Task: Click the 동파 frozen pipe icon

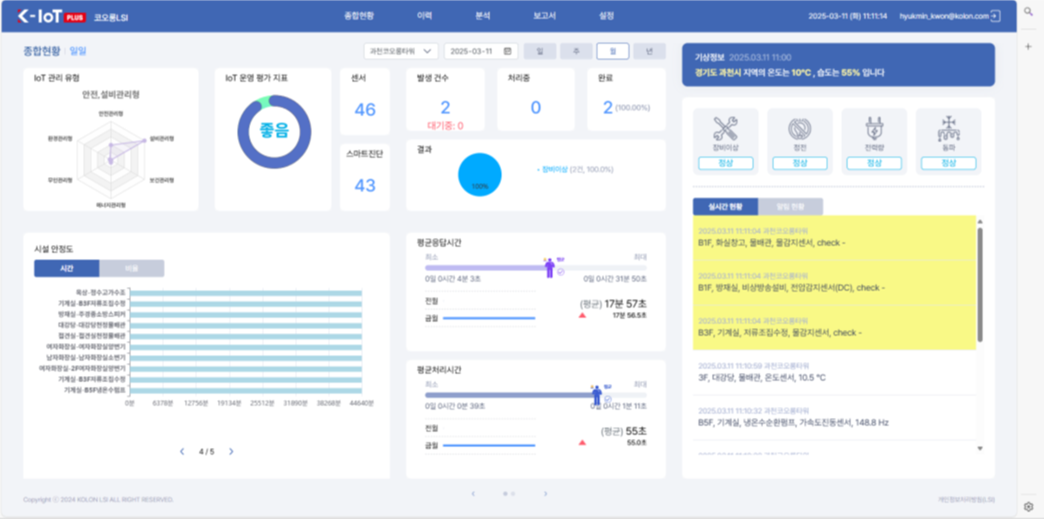Action: click(947, 130)
